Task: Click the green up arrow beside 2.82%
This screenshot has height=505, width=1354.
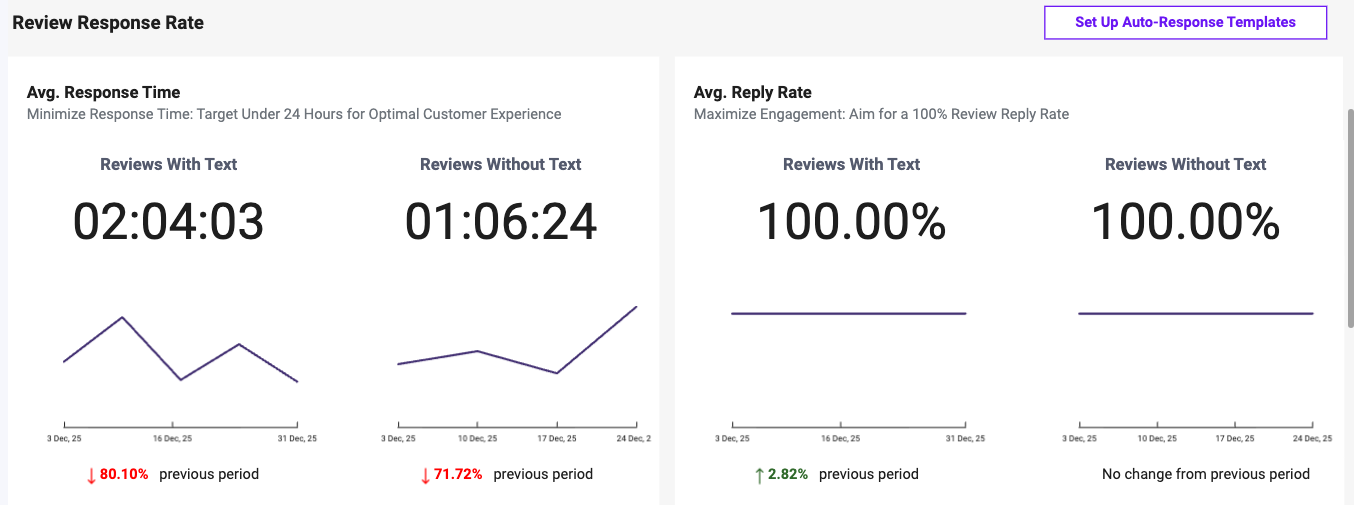Action: (759, 475)
